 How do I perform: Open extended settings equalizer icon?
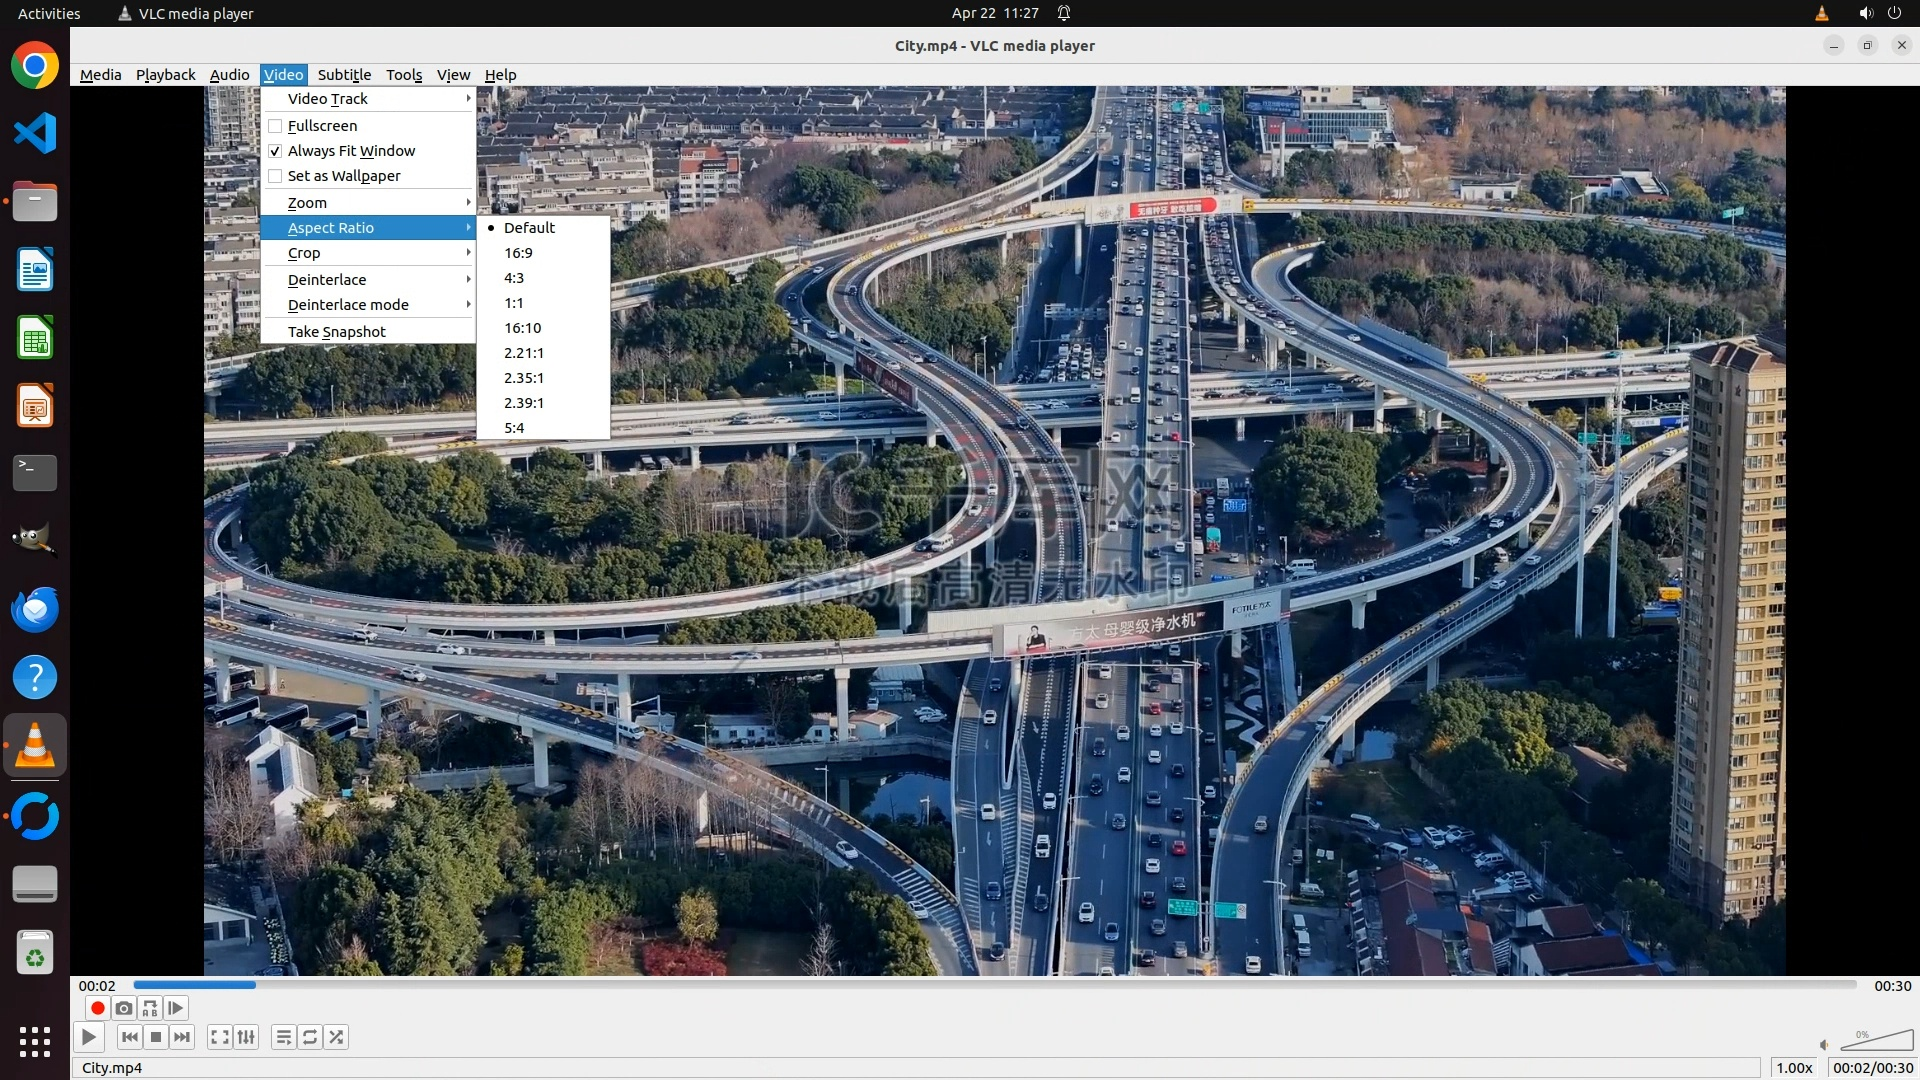pyautogui.click(x=246, y=1037)
